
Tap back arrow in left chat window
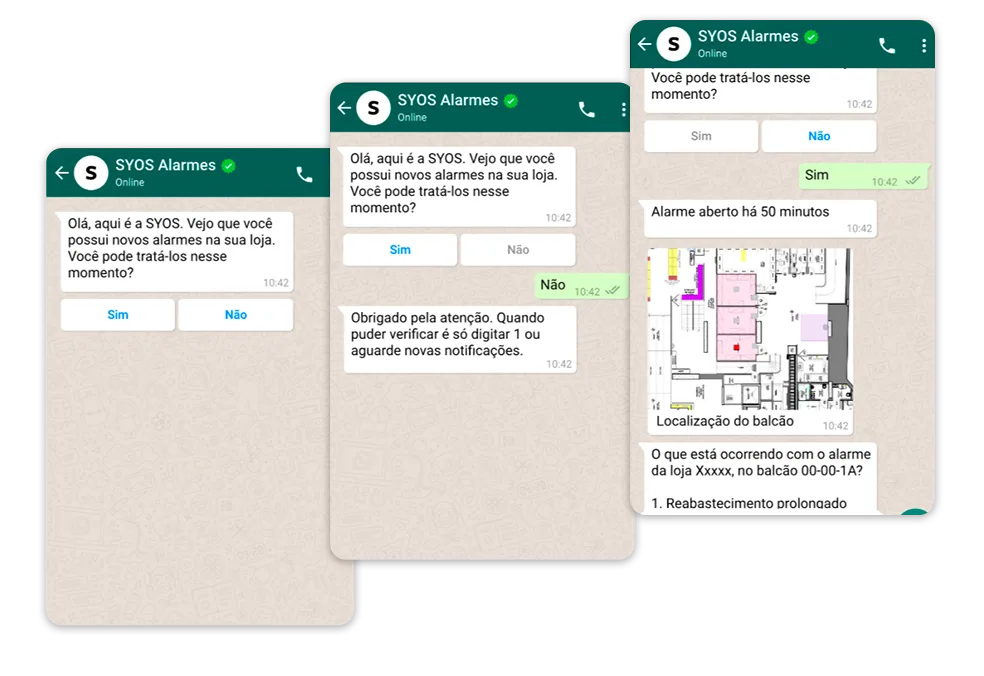point(62,173)
